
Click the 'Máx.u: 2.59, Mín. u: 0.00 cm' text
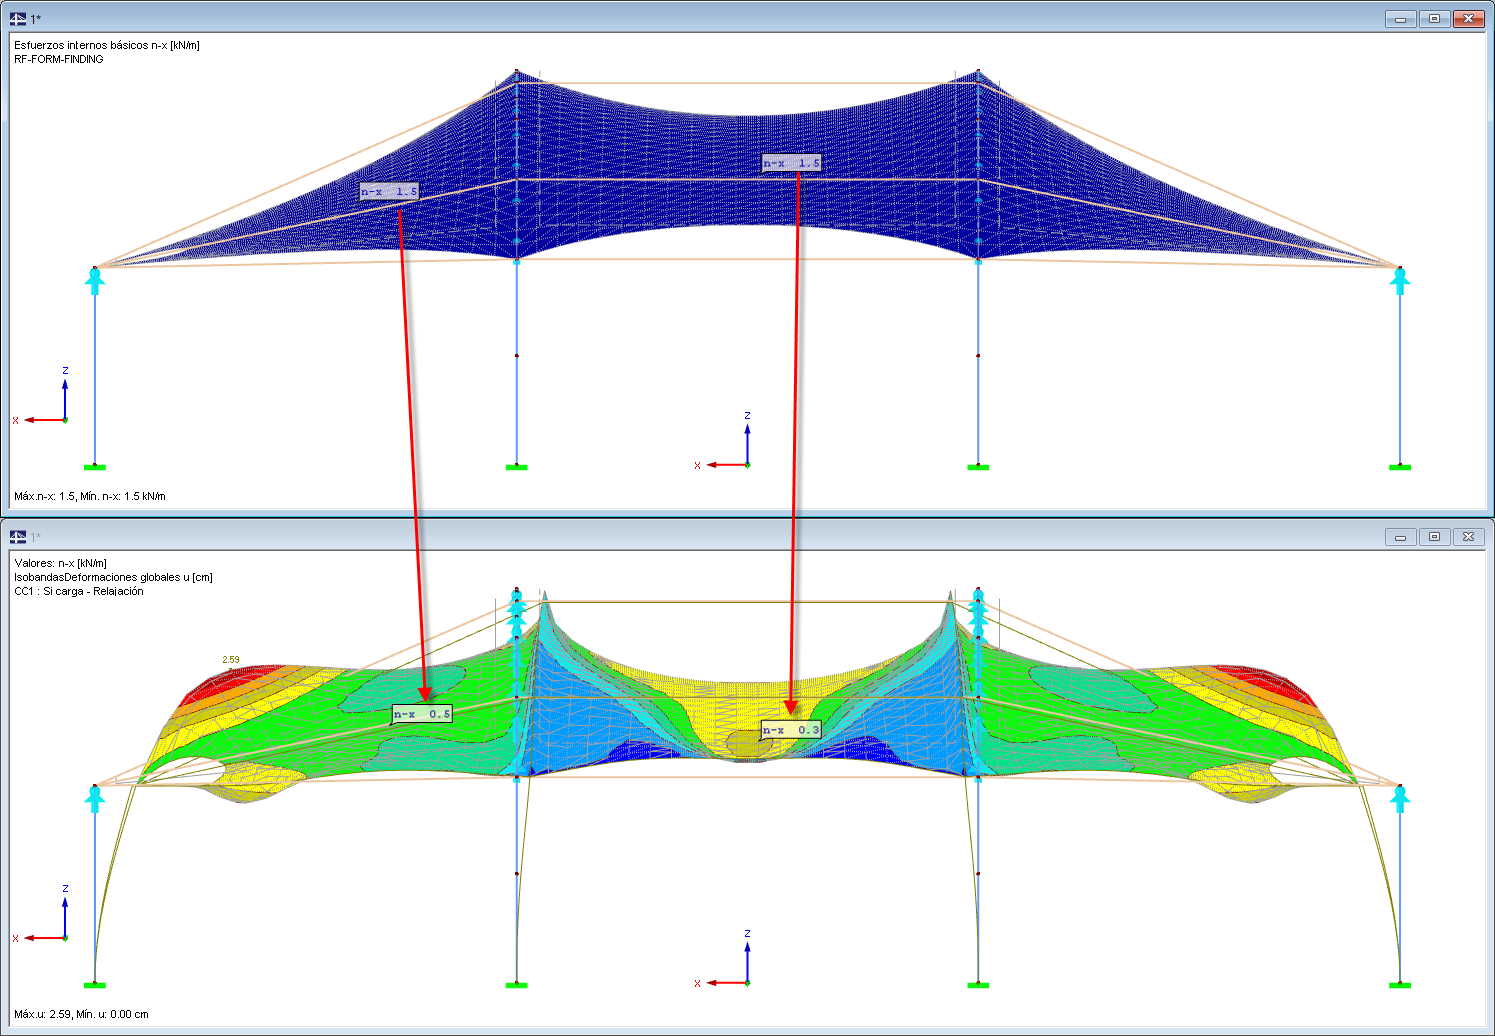81,1014
